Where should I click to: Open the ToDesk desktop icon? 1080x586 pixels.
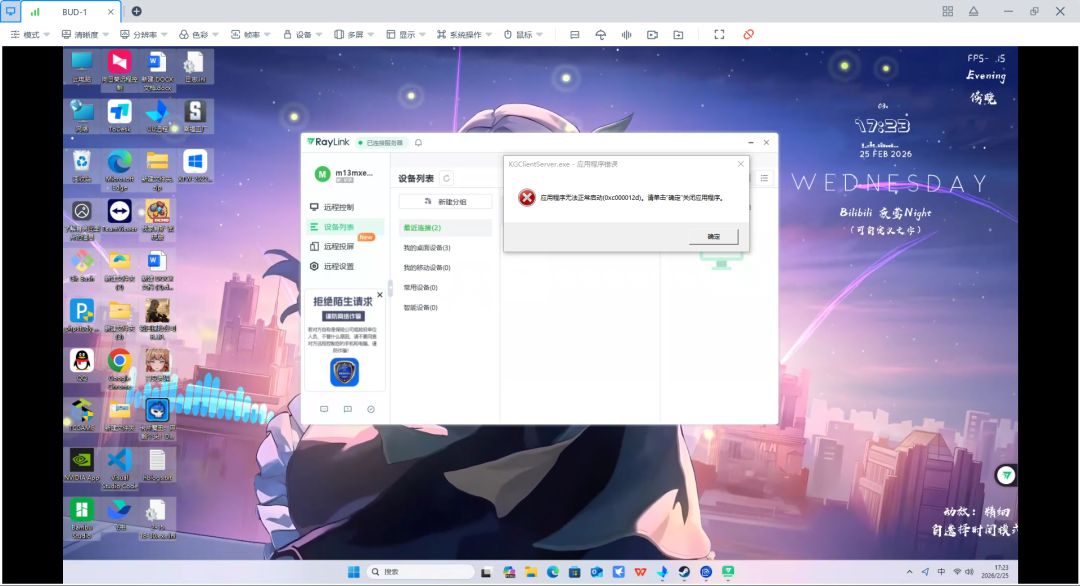click(119, 116)
